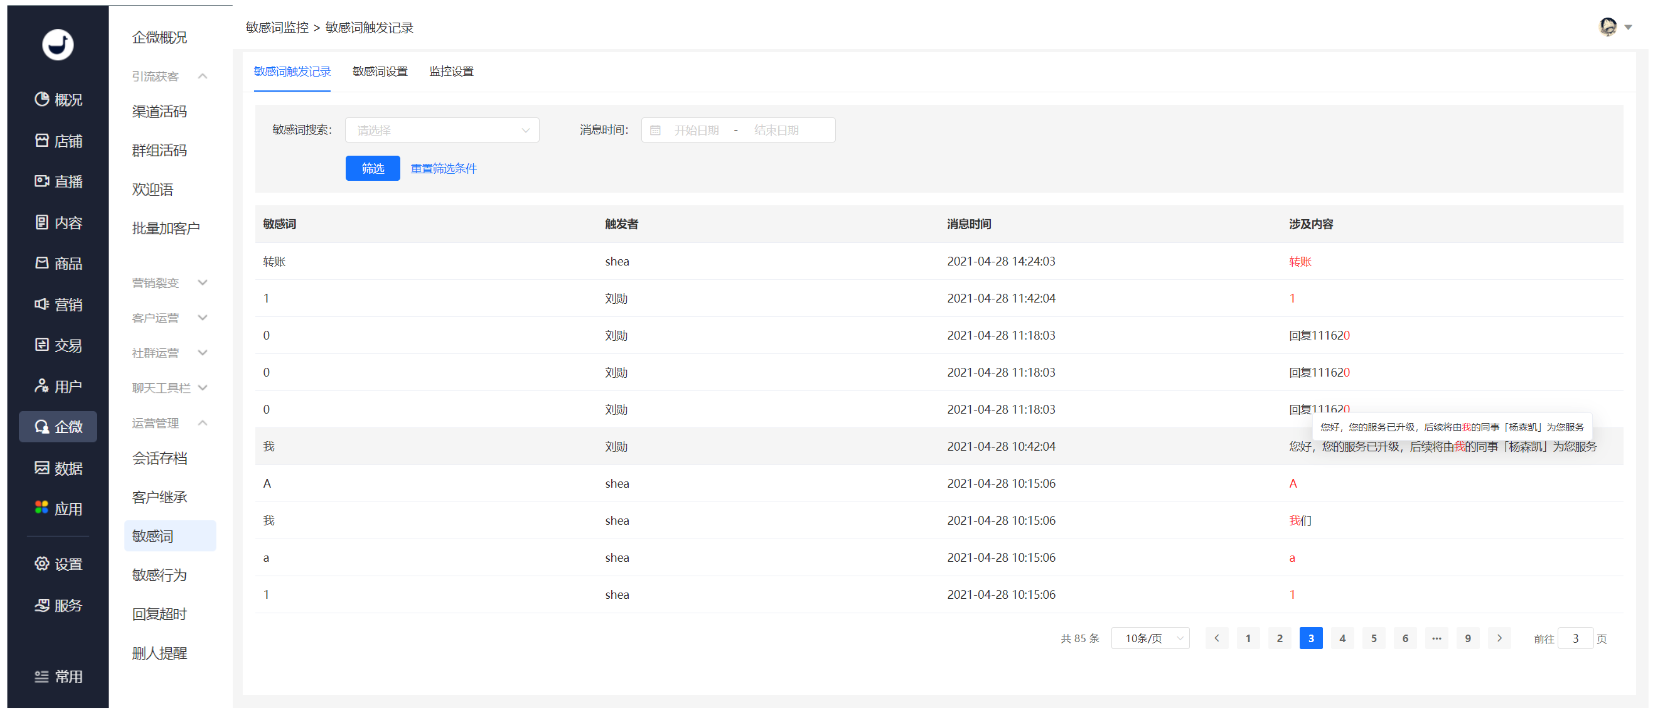Select 企微 in the left sidebar
The width and height of the screenshot is (1660, 722).
[x=58, y=427]
